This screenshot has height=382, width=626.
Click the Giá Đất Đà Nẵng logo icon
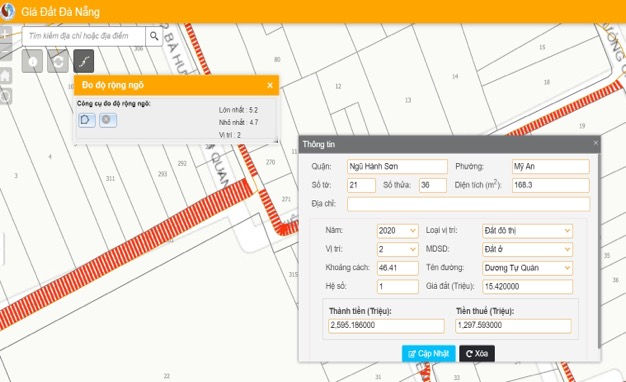tap(7, 11)
